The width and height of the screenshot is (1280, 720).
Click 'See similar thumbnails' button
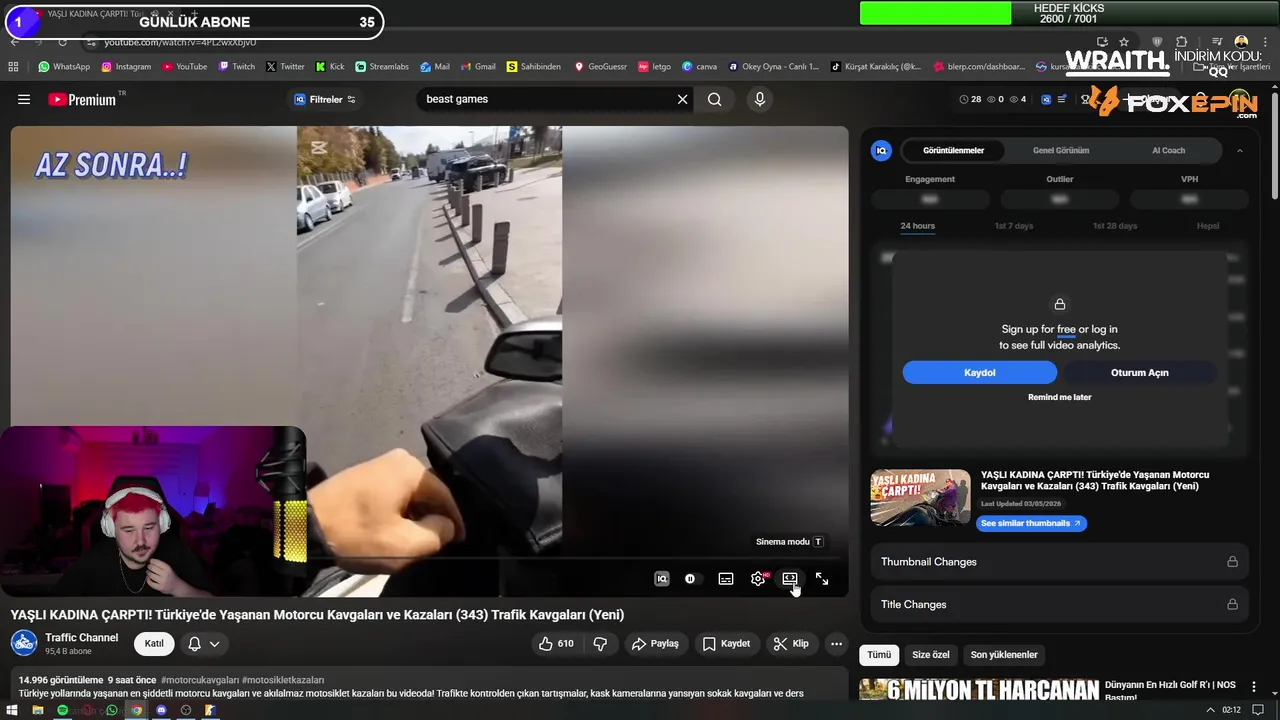click(1031, 523)
